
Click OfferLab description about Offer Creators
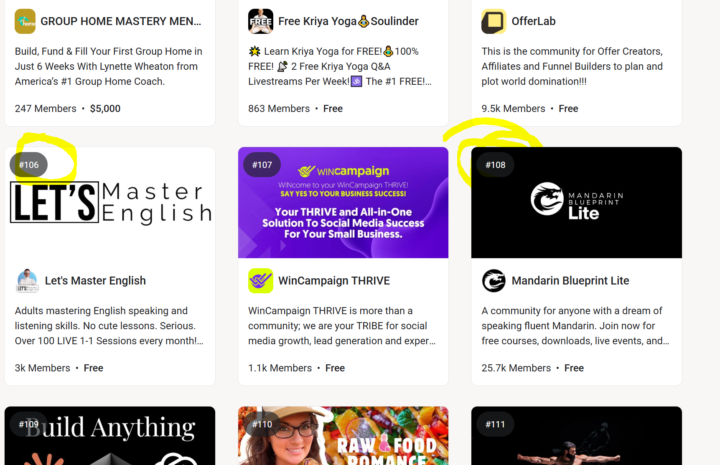[x=572, y=67]
